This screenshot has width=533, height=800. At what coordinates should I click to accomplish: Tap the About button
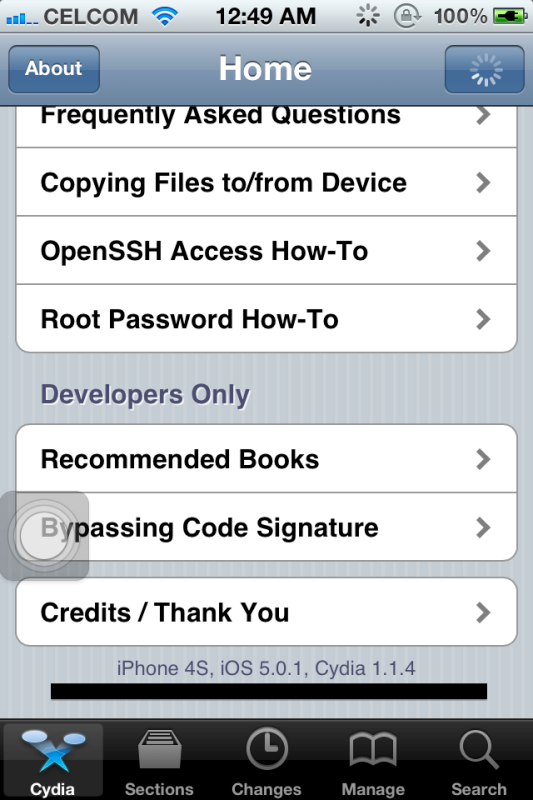pos(54,69)
